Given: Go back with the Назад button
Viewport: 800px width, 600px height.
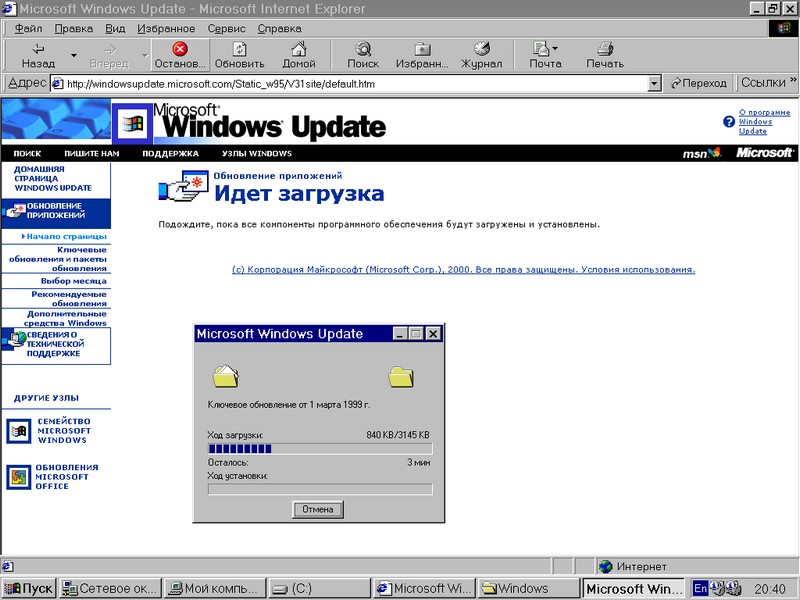Looking at the screenshot, I should 38,56.
